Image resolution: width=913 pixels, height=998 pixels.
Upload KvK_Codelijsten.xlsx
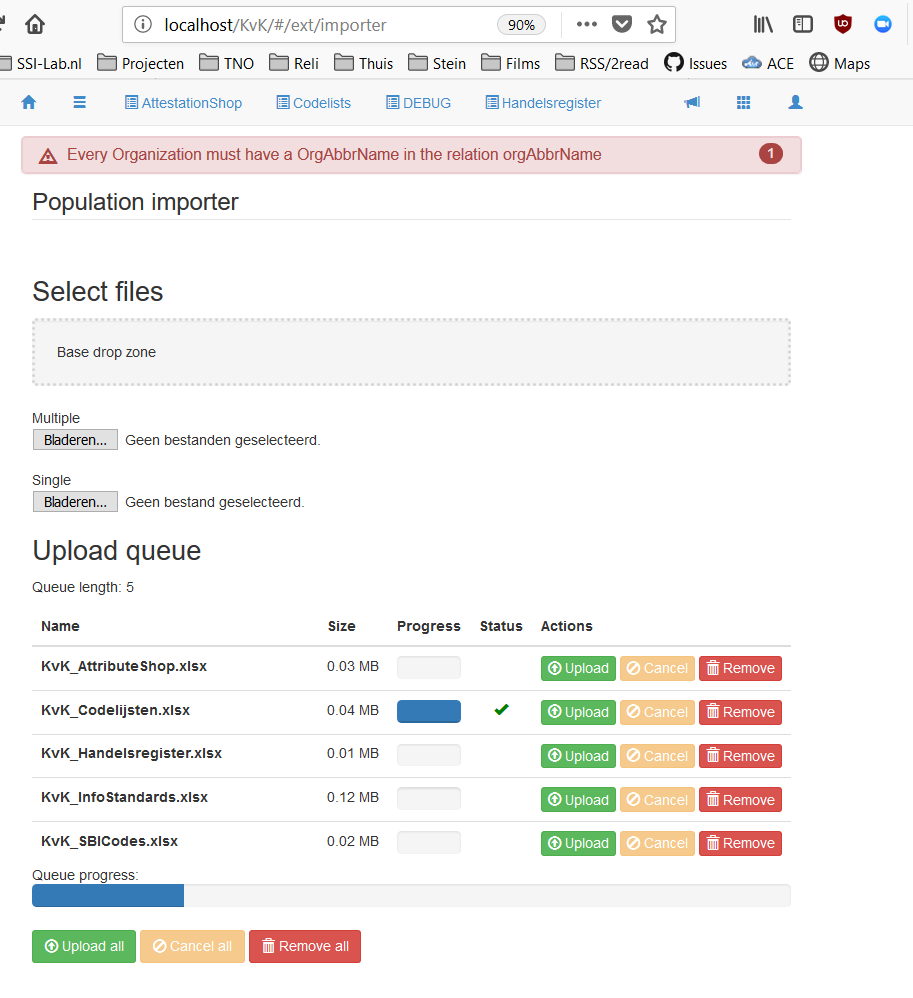[578, 712]
